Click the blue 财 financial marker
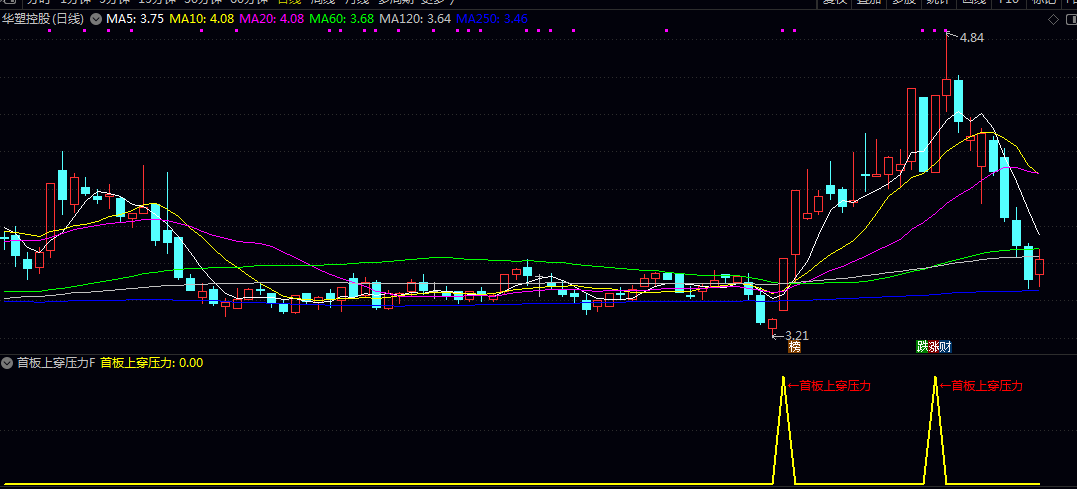 point(946,347)
